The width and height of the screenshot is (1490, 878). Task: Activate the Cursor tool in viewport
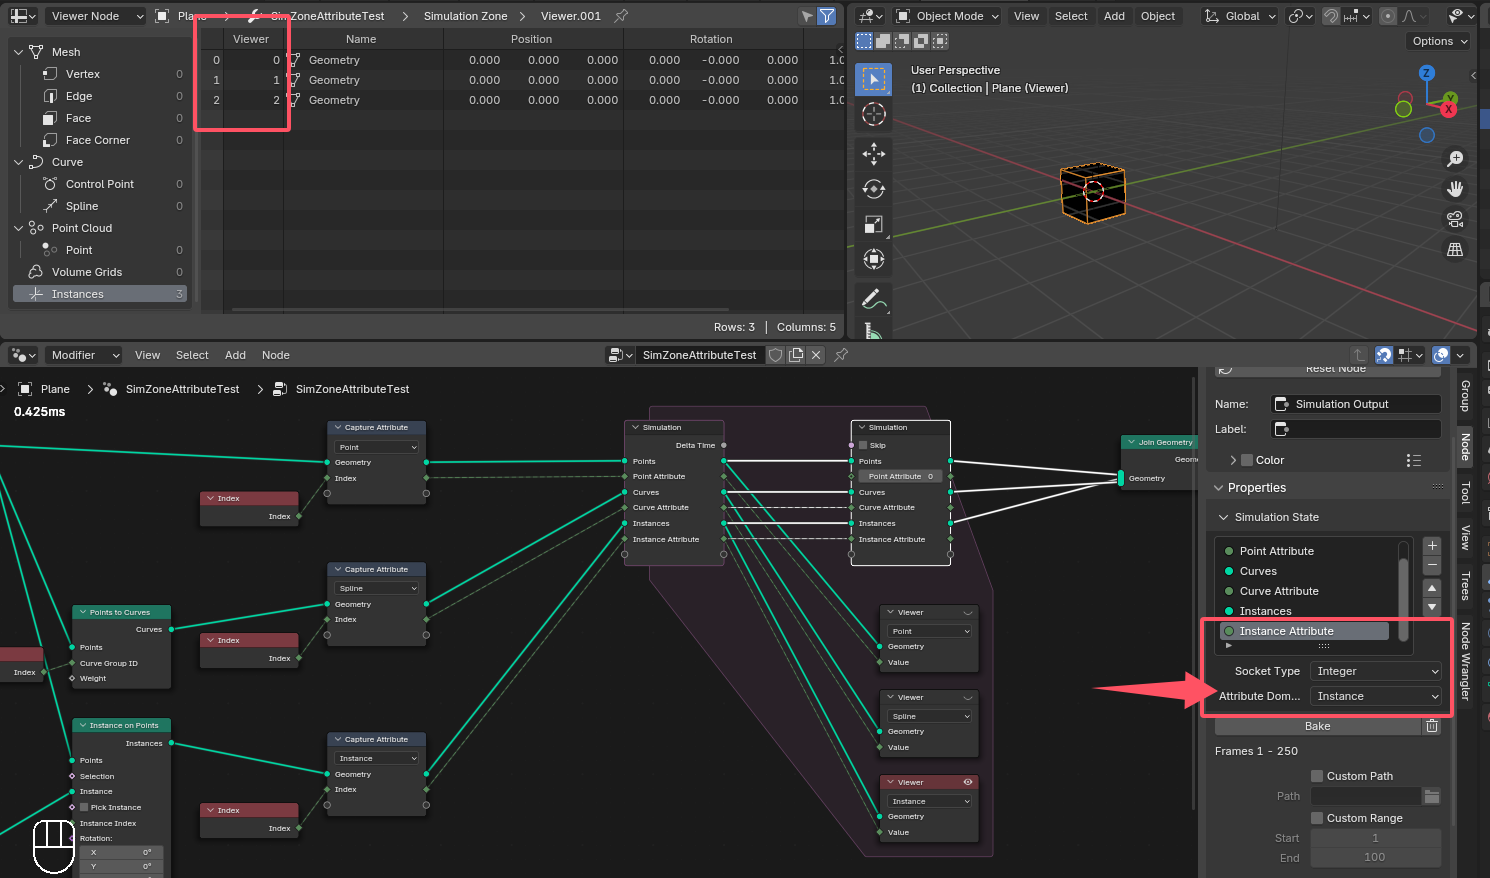tap(874, 114)
